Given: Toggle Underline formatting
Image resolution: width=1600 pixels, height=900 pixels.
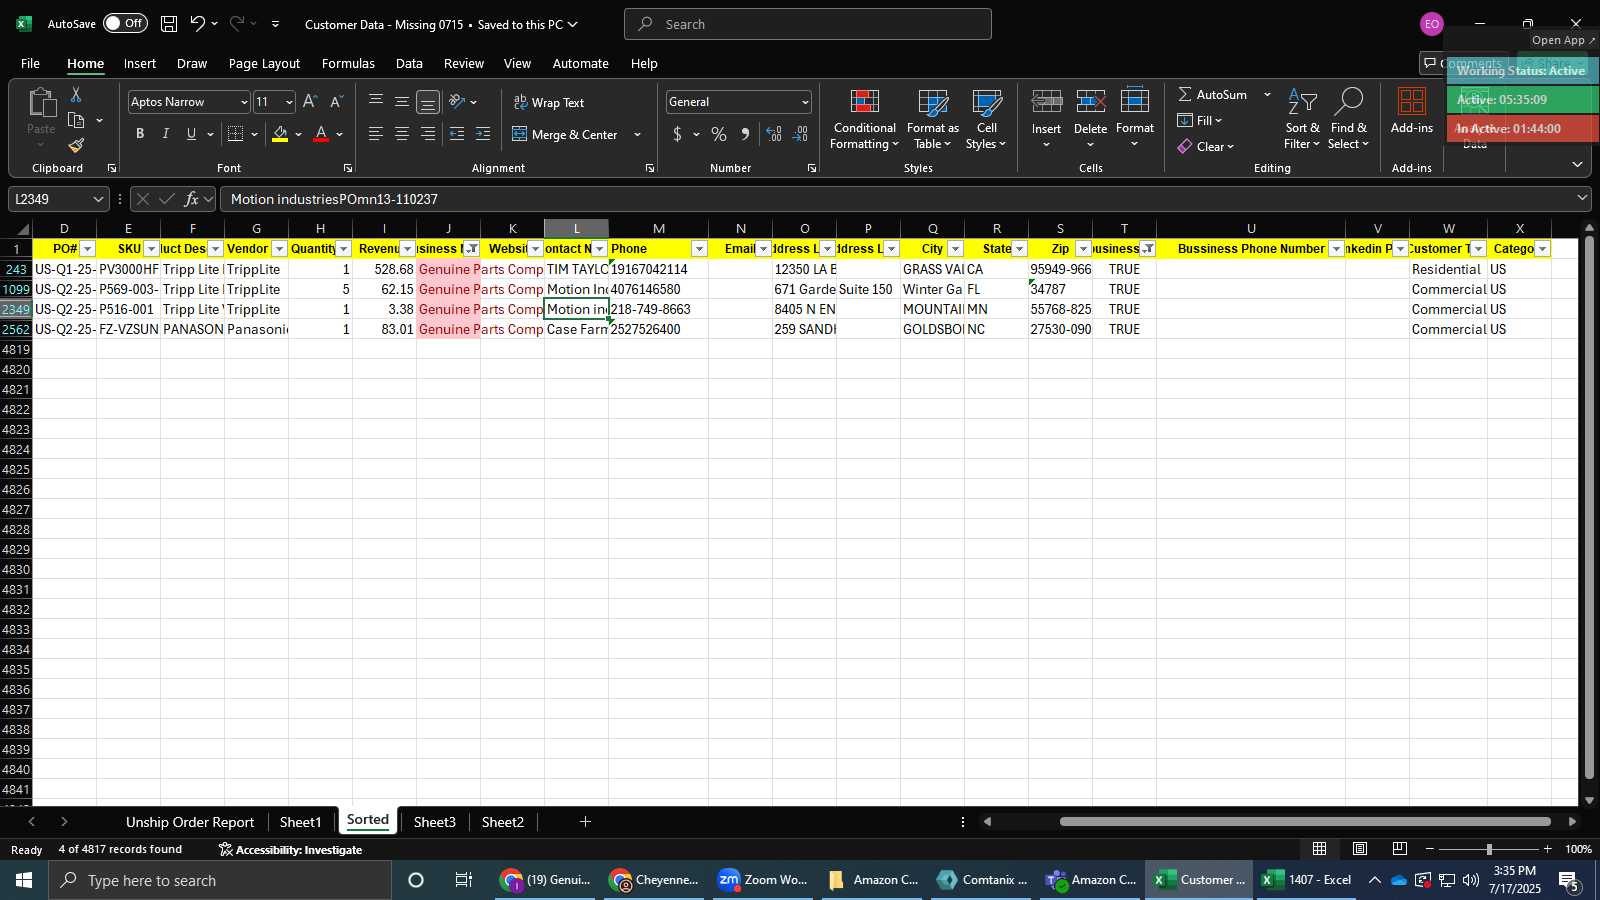Looking at the screenshot, I should click(191, 134).
